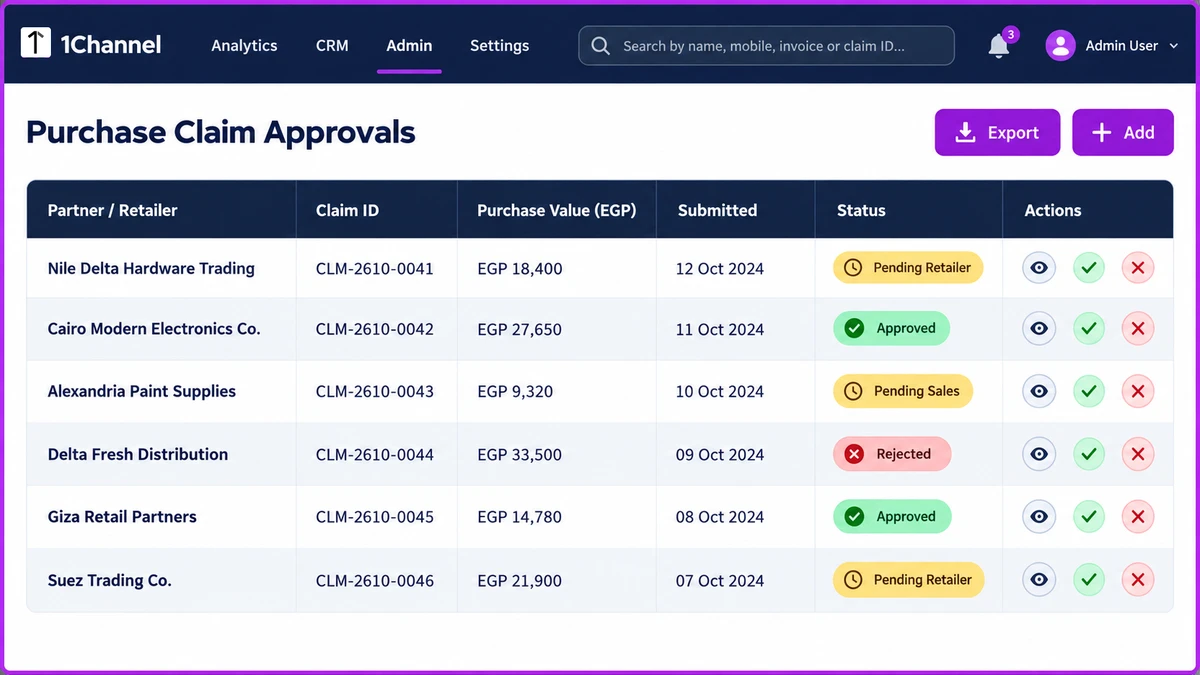
Task: Click claim ID CLM-2610-0046
Action: point(375,580)
